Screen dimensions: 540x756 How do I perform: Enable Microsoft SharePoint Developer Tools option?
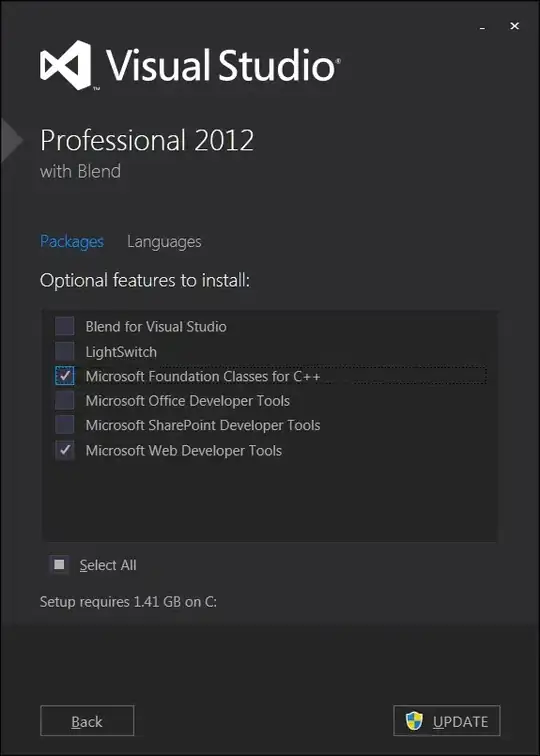[x=64, y=425]
